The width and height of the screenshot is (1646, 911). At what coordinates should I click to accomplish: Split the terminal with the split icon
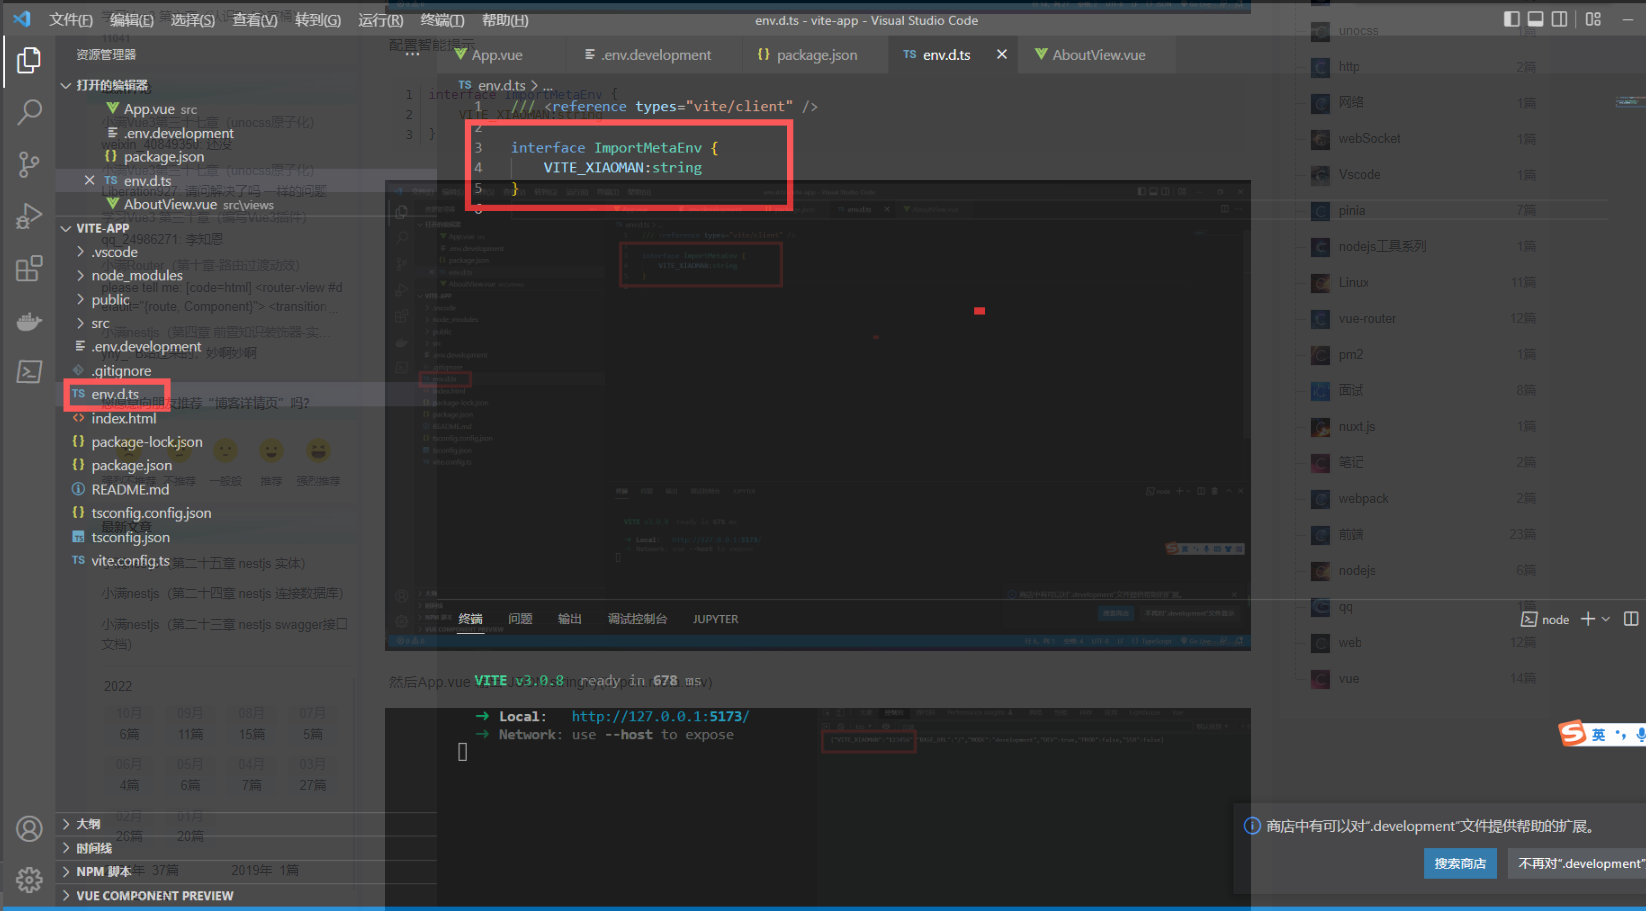click(1631, 619)
